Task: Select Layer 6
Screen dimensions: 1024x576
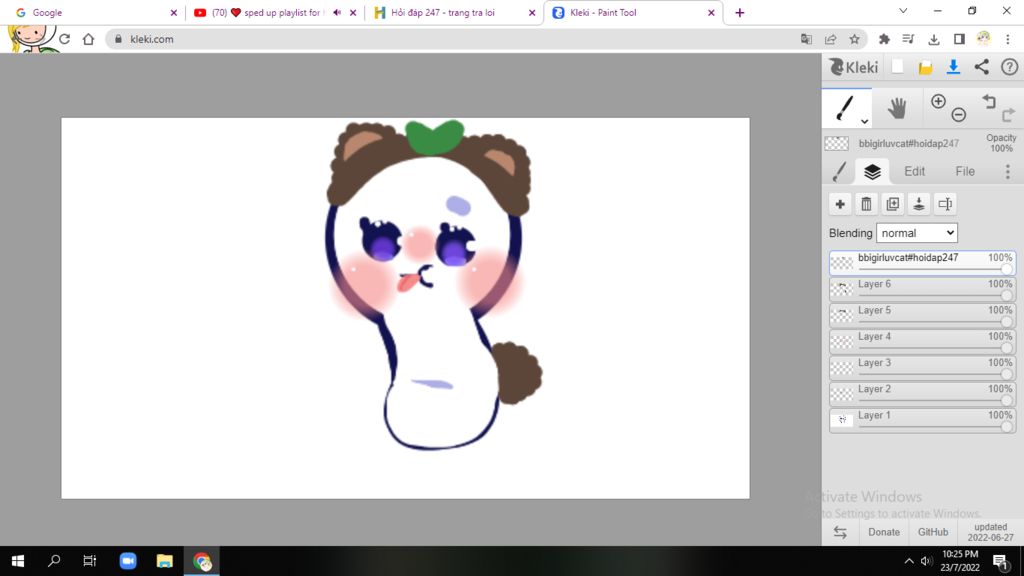Action: click(923, 289)
